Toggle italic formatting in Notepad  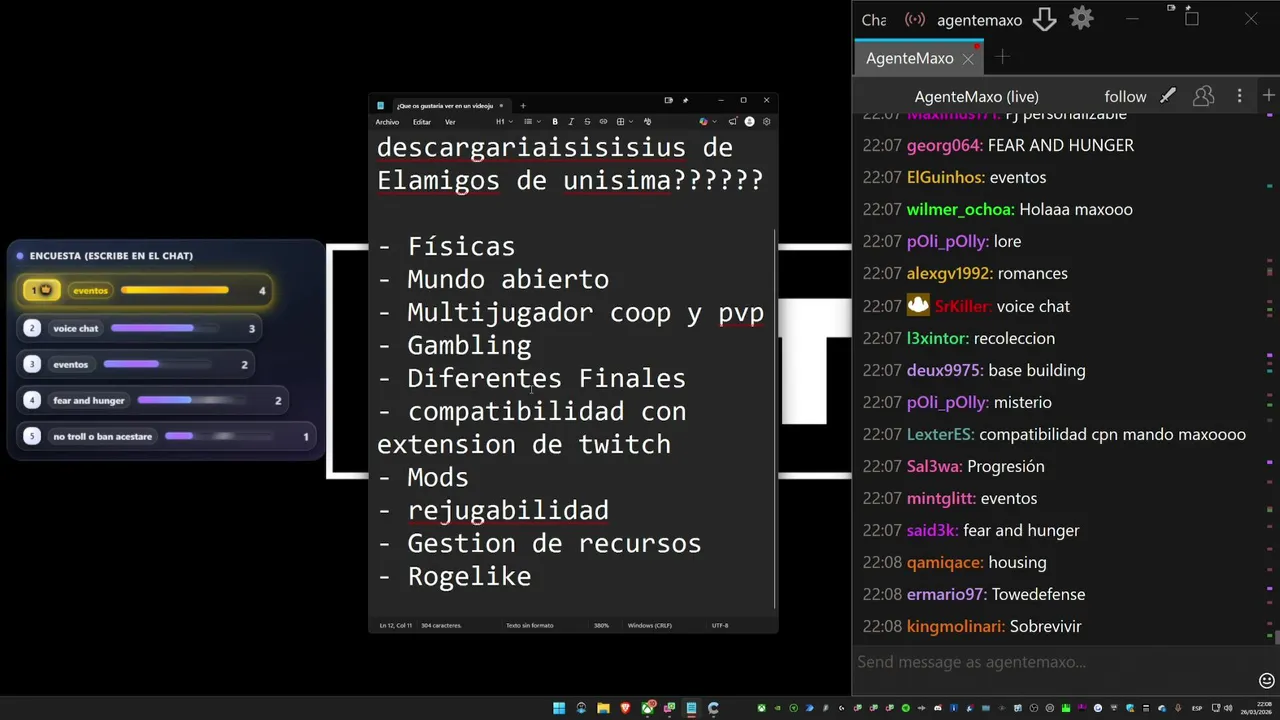(x=571, y=122)
